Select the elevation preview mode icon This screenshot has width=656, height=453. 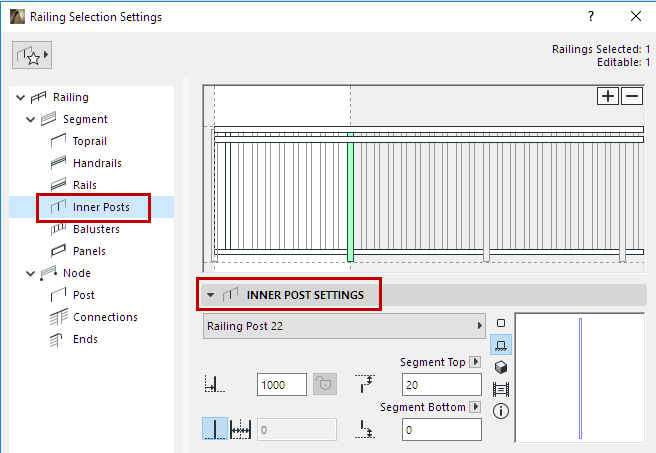(x=501, y=345)
